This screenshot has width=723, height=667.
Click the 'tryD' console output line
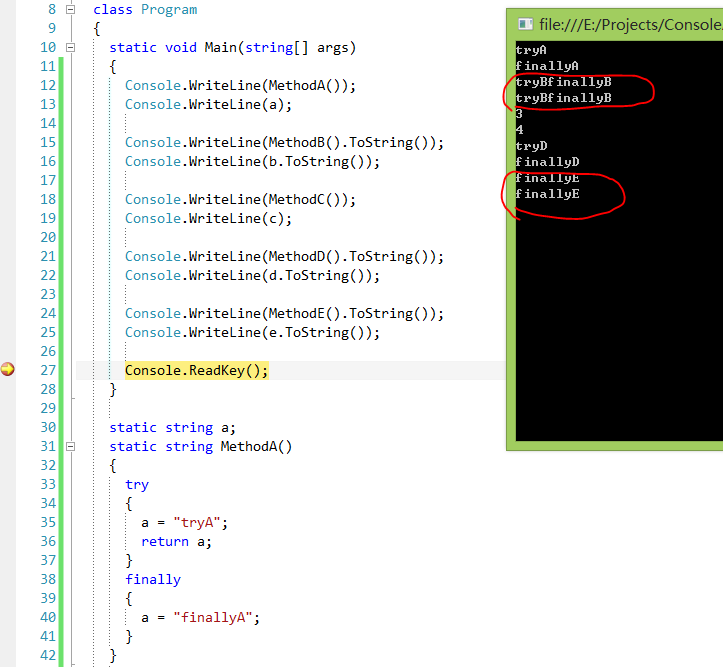coord(531,146)
